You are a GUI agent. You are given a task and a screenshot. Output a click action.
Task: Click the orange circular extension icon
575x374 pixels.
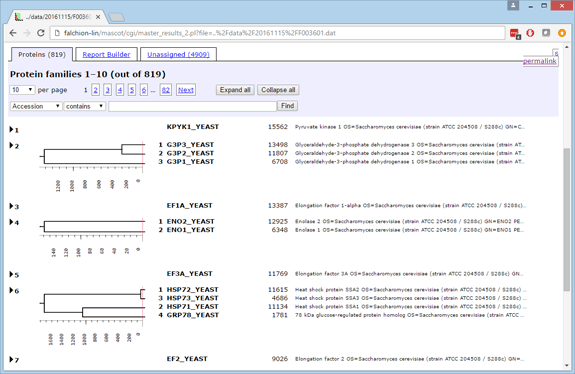click(x=561, y=33)
